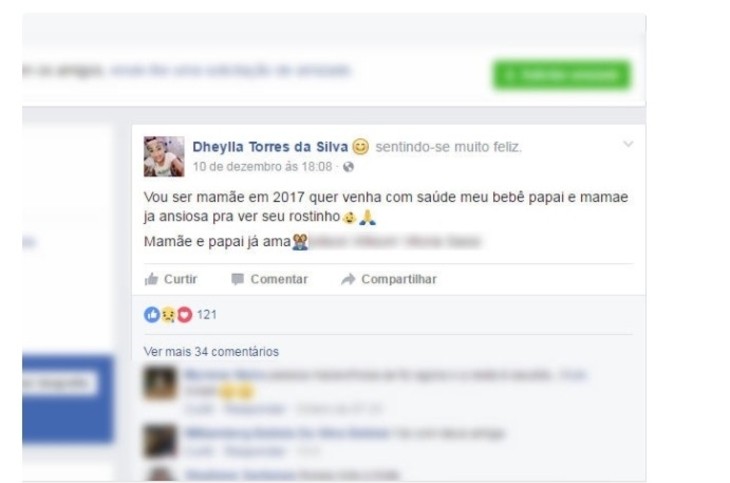The image size is (730, 483).
Task: Click Dheylla's profile picture thumbnail
Action: coord(164,156)
